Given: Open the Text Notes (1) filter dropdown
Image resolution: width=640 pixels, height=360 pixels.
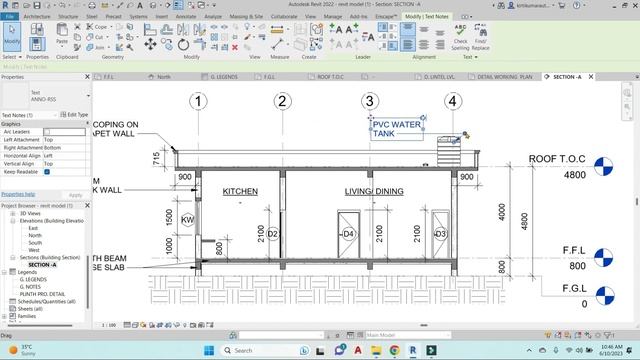Looking at the screenshot, I should pyautogui.click(x=29, y=115).
